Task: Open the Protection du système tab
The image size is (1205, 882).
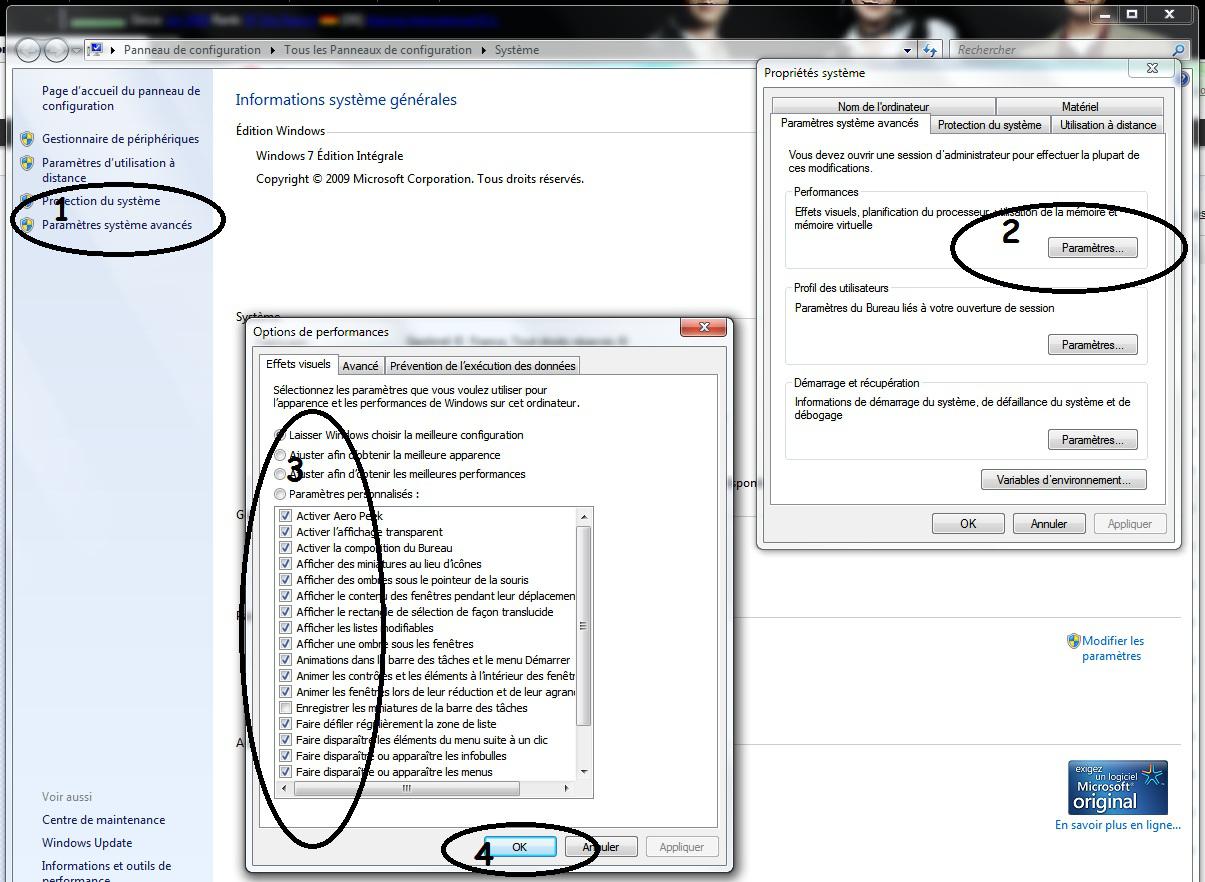Action: [989, 125]
